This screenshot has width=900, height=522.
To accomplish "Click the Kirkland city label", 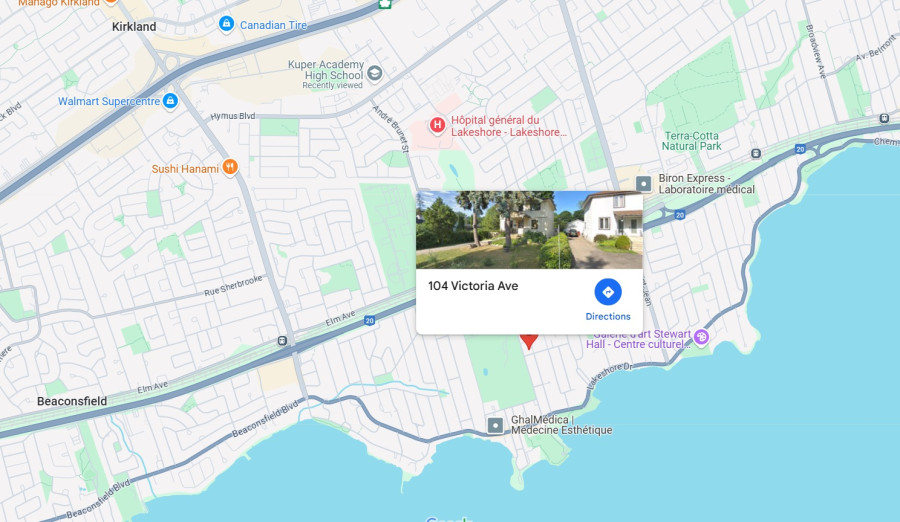I will (x=134, y=26).
